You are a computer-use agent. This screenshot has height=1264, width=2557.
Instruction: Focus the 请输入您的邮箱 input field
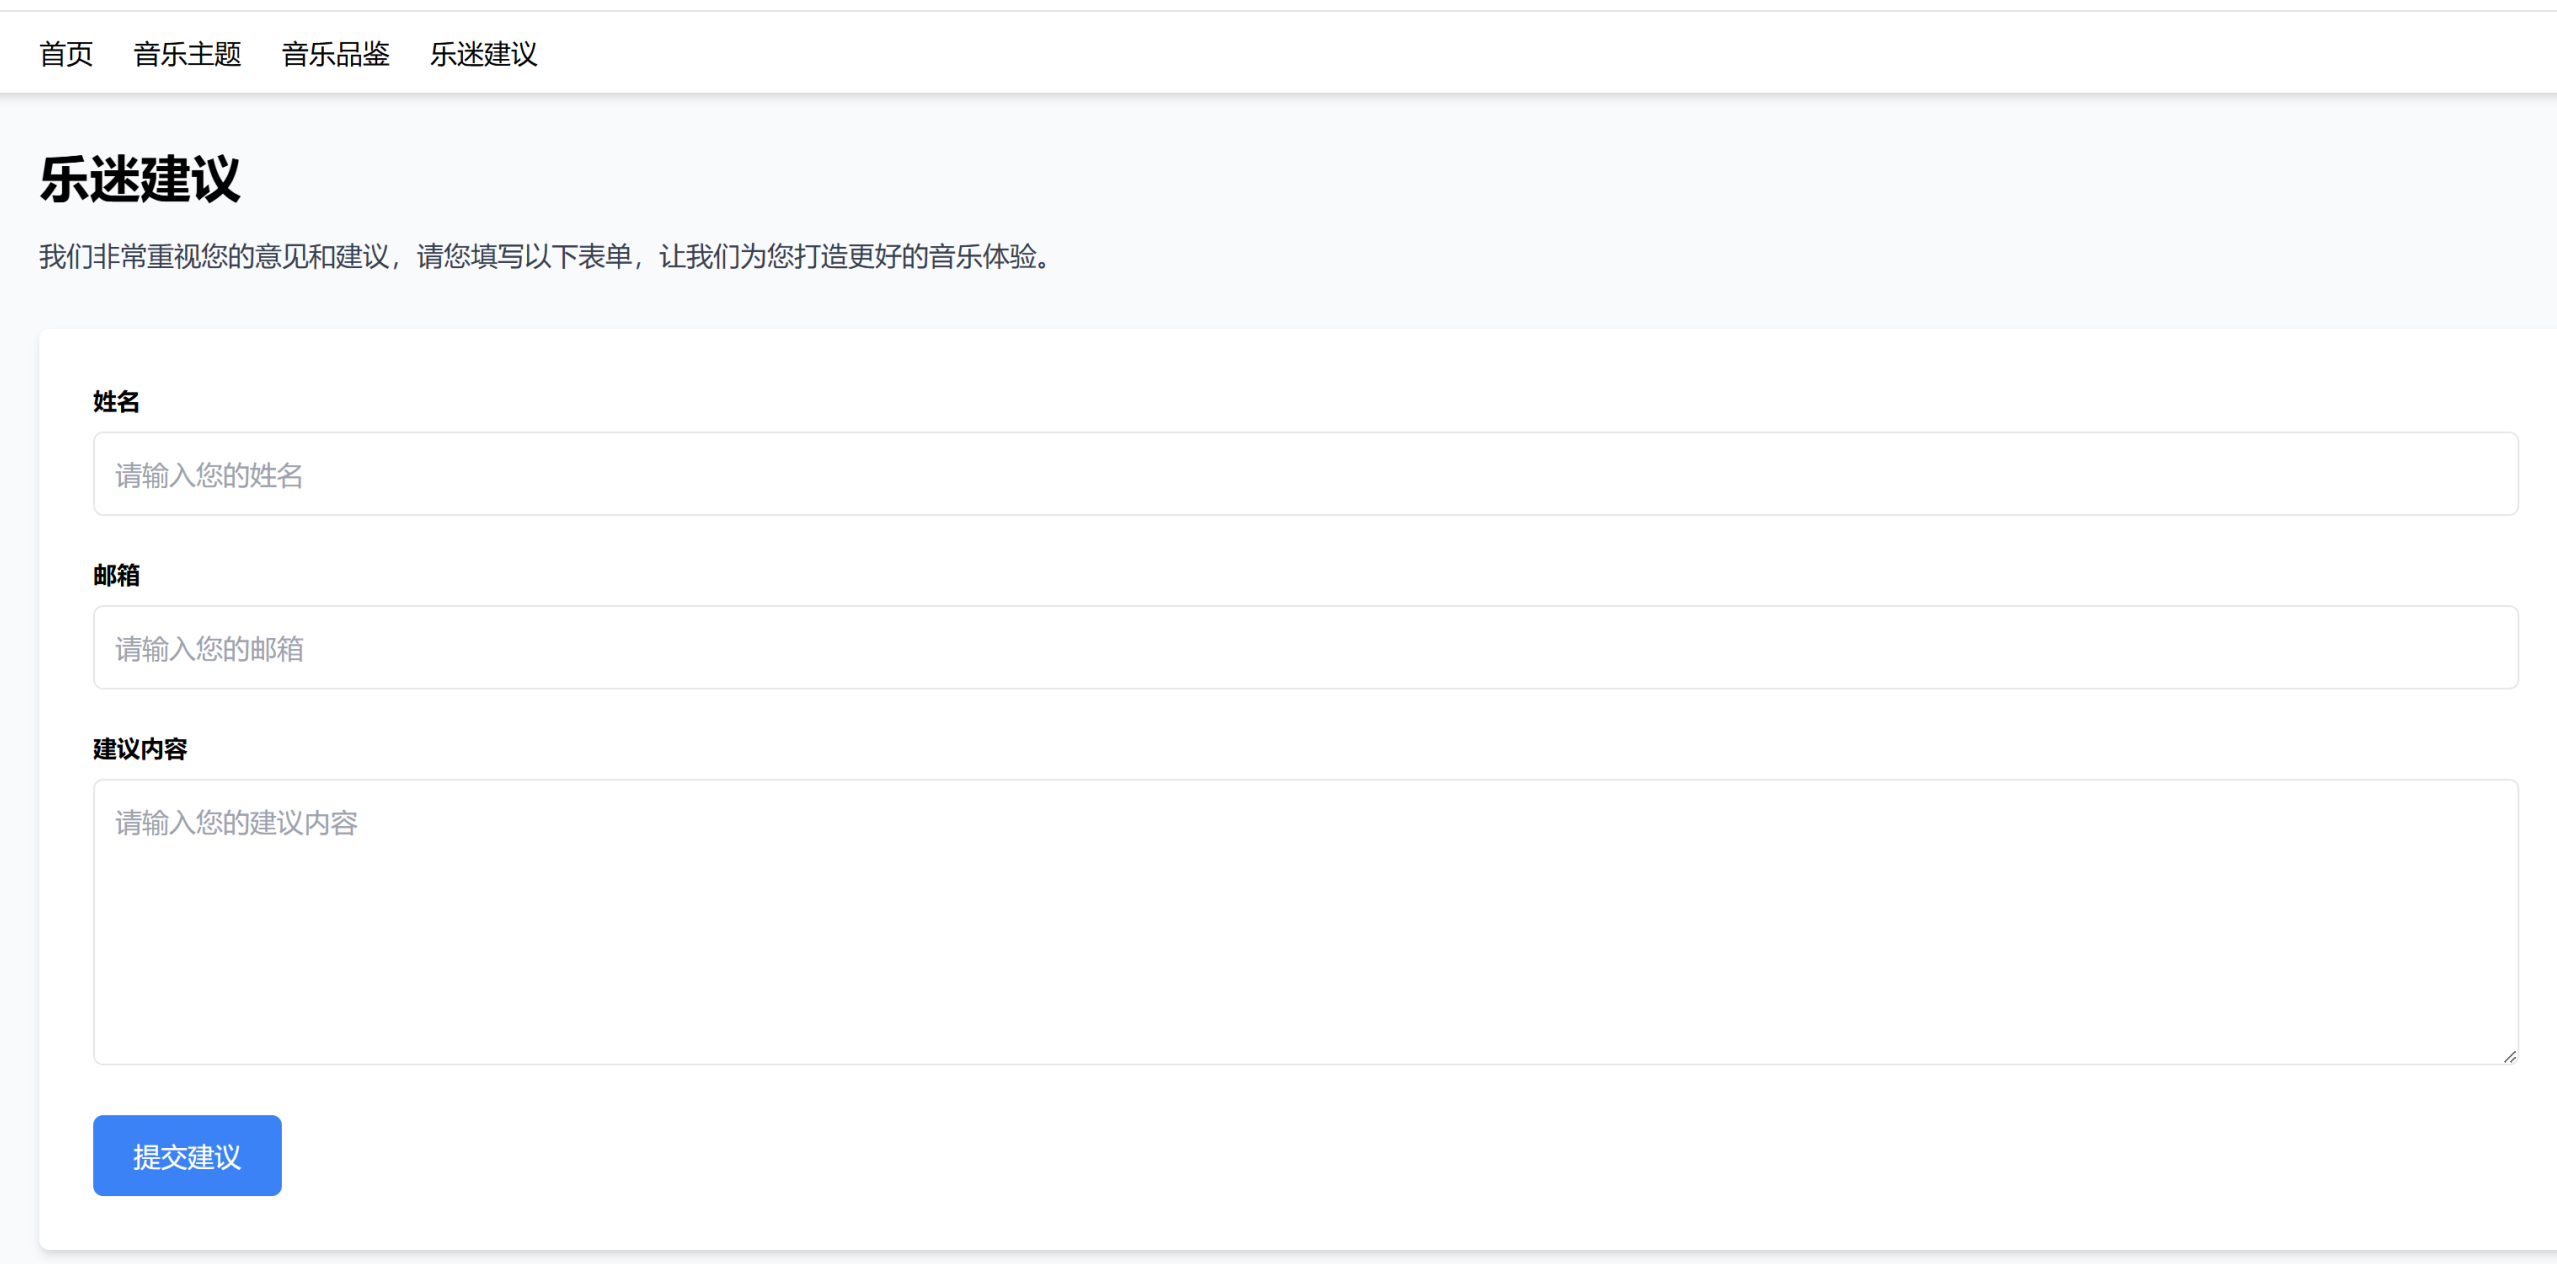point(1305,648)
